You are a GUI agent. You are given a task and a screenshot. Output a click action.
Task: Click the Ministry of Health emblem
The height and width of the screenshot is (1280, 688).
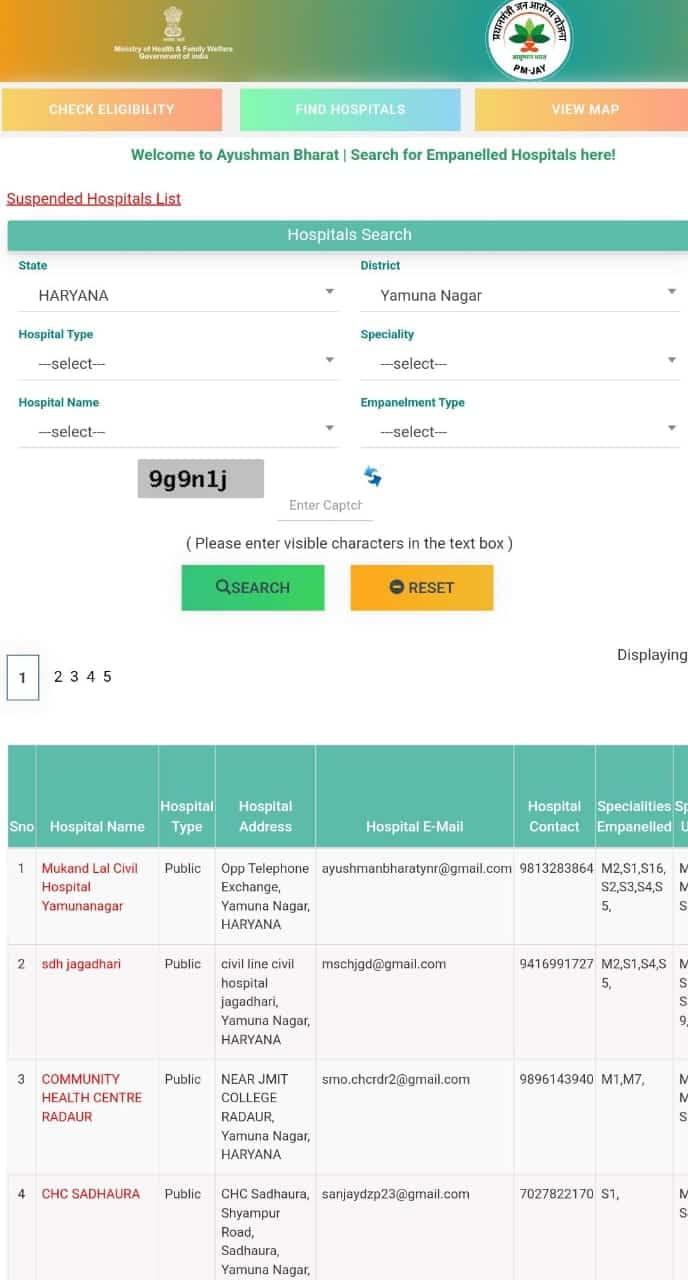173,25
